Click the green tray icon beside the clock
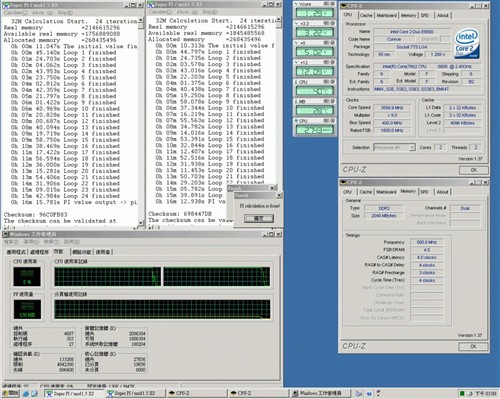Viewport: 500px width, 399px height. point(462,394)
